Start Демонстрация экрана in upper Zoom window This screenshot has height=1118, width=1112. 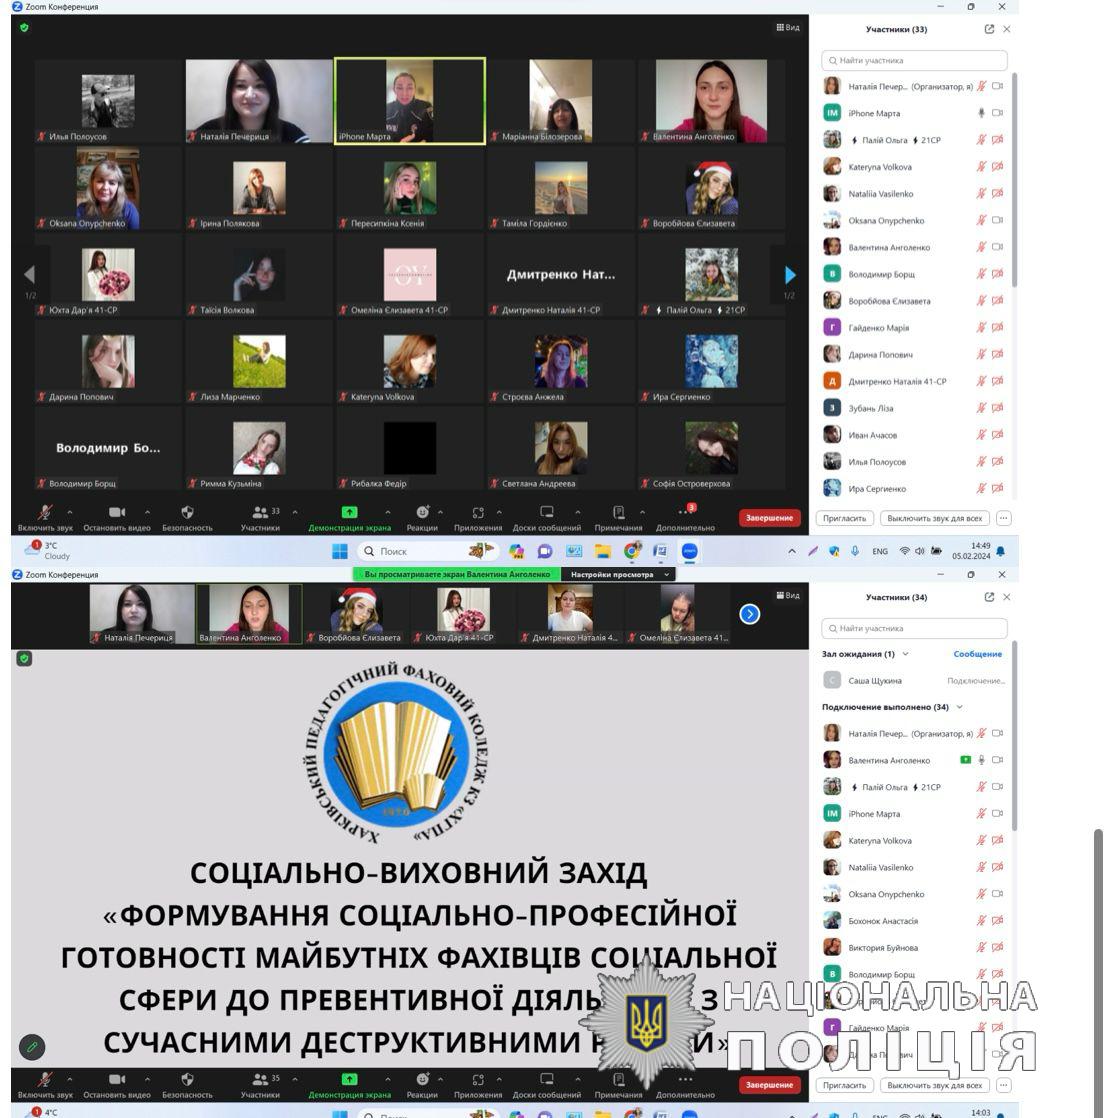tap(349, 518)
